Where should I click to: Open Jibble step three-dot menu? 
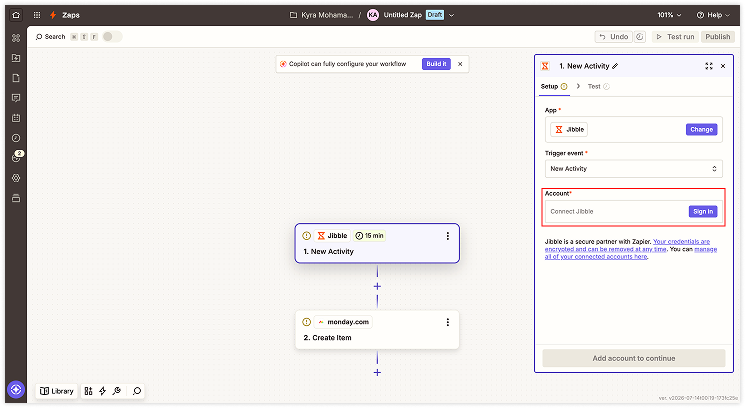tap(448, 236)
